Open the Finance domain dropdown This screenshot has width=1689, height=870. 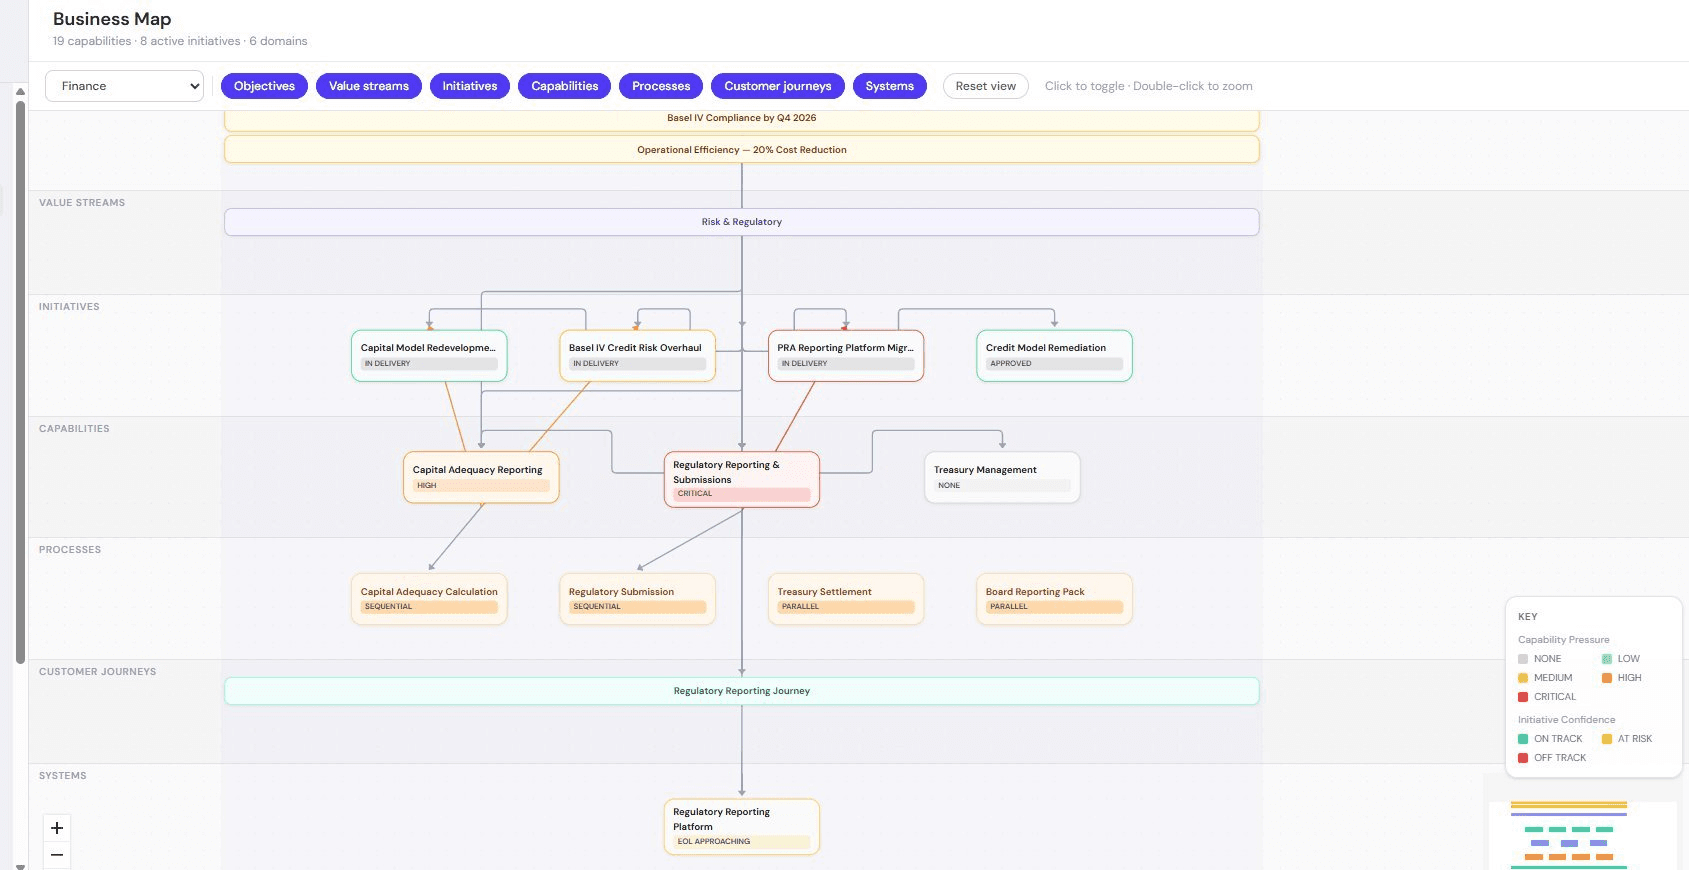(x=124, y=86)
